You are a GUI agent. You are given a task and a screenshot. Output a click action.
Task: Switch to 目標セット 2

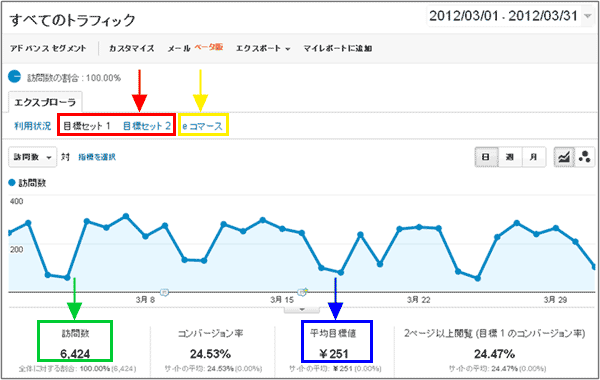147,126
